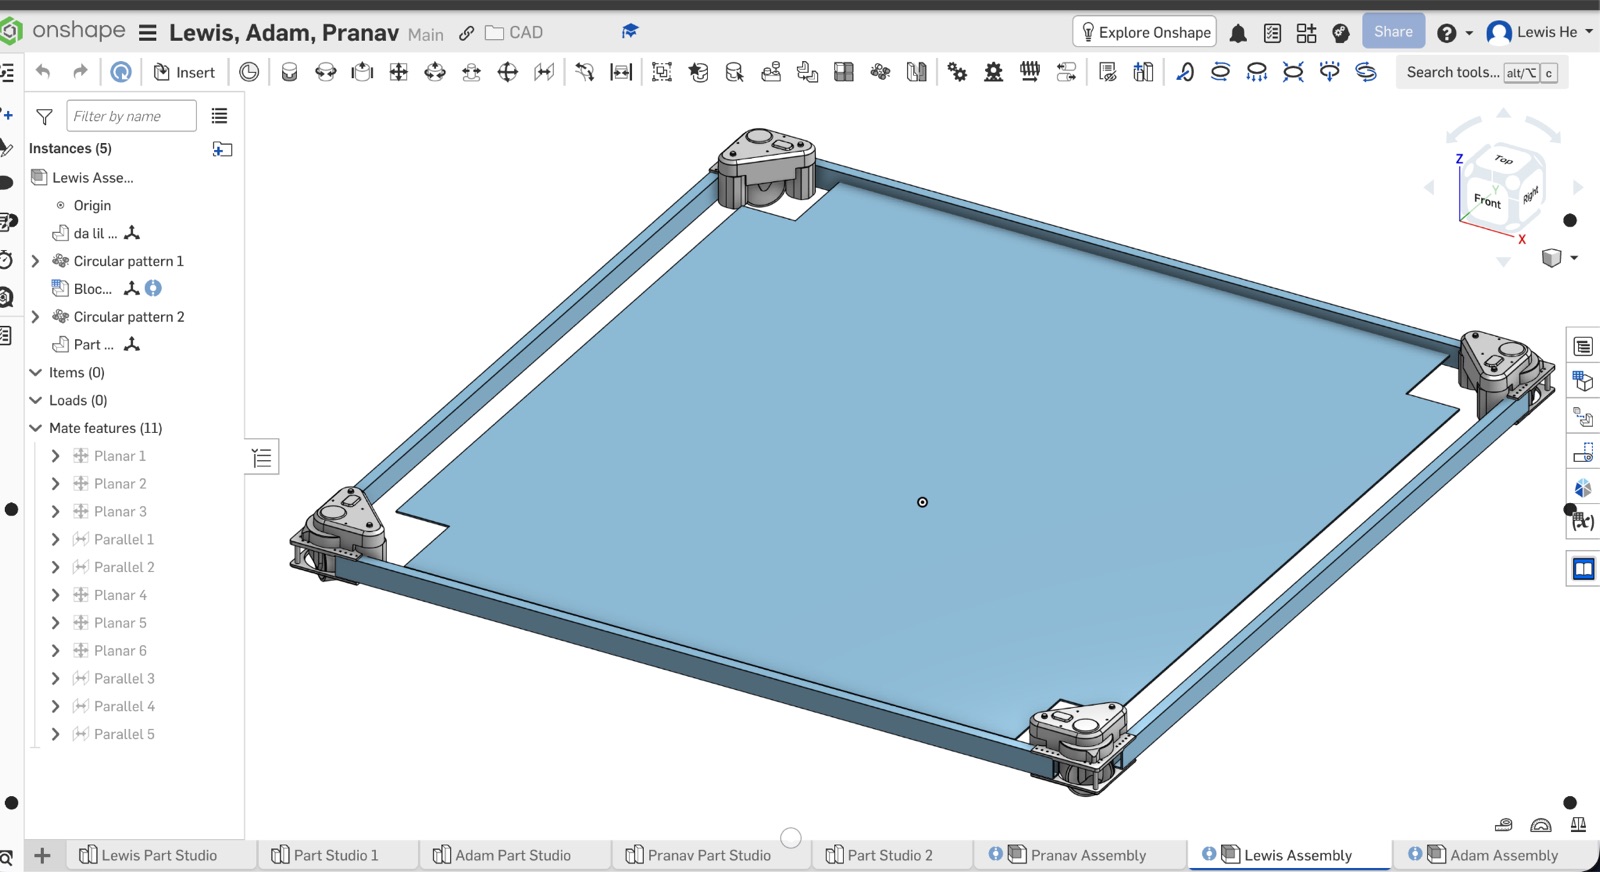Image resolution: width=1600 pixels, height=872 pixels.
Task: Select the Linear relation tool
Action: tap(1067, 72)
